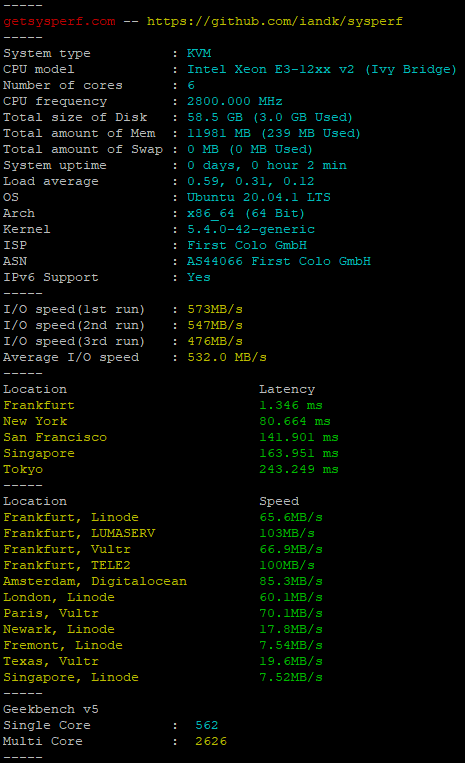The width and height of the screenshot is (465, 763).
Task: Click IPv6 Support value Yes
Action: [x=199, y=277]
